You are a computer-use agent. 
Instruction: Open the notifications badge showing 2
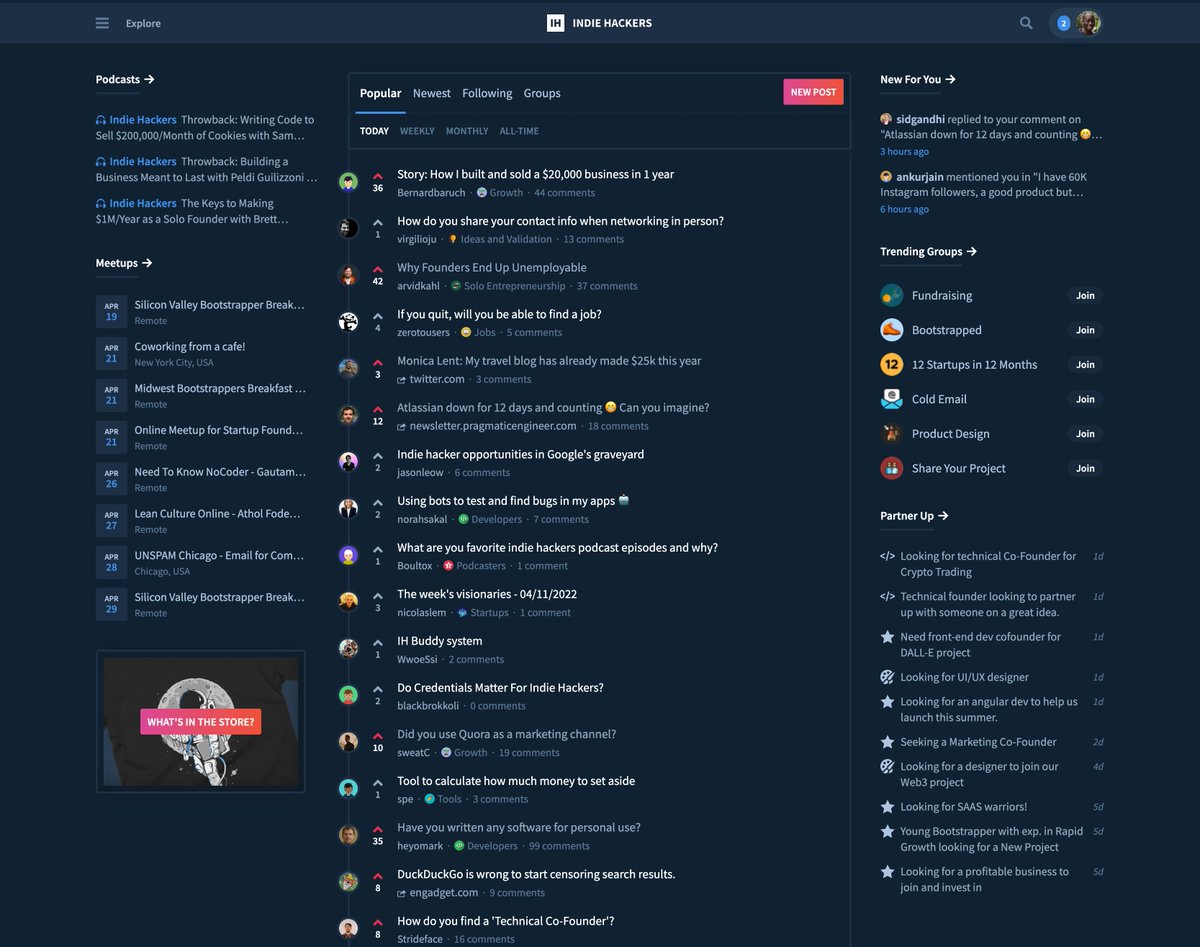tap(1063, 23)
